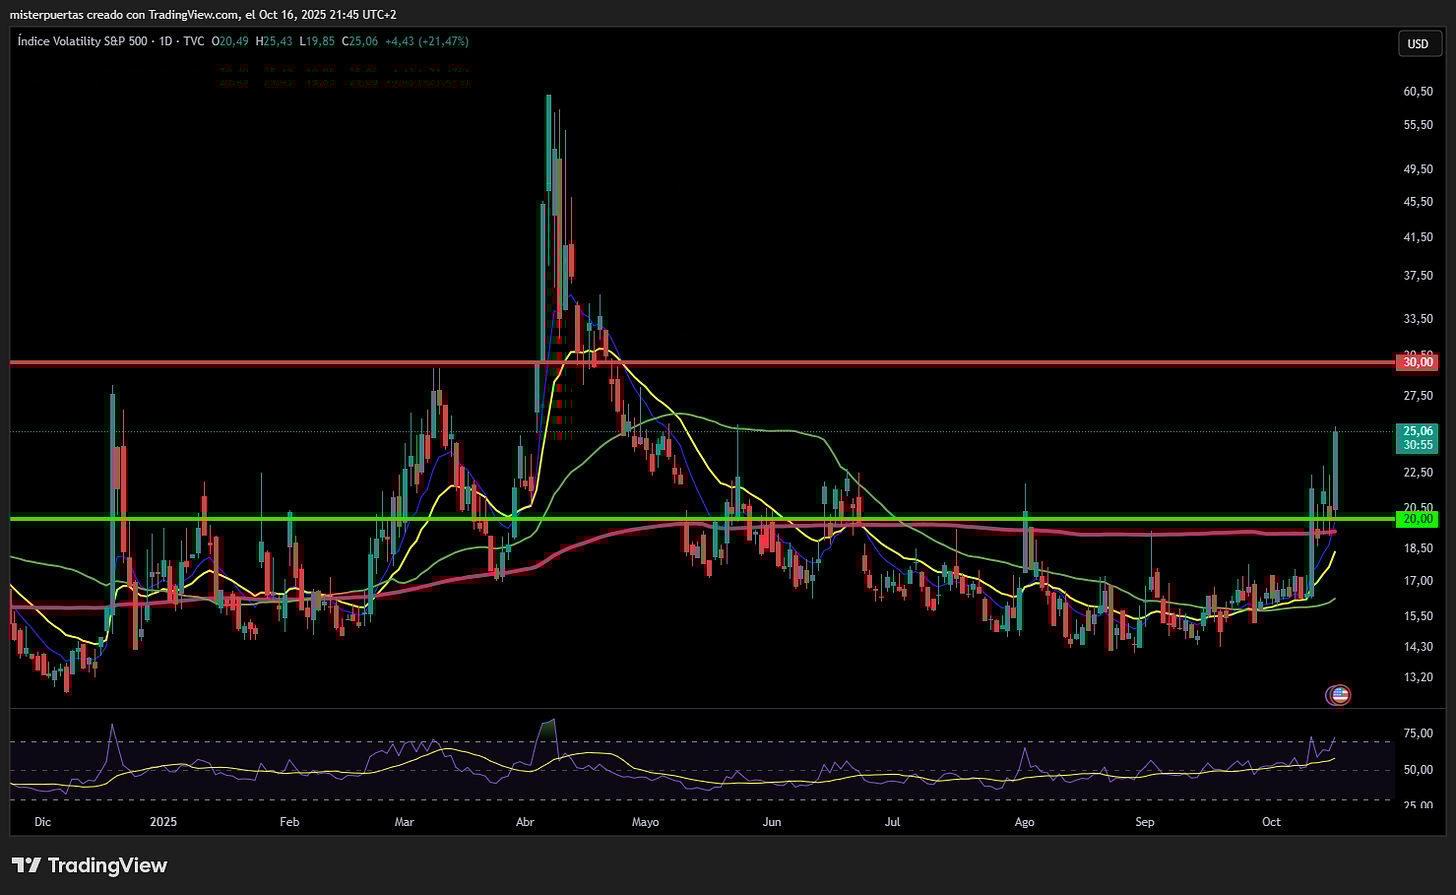
Task: Click the 49,50 price axis label
Action: click(1418, 169)
